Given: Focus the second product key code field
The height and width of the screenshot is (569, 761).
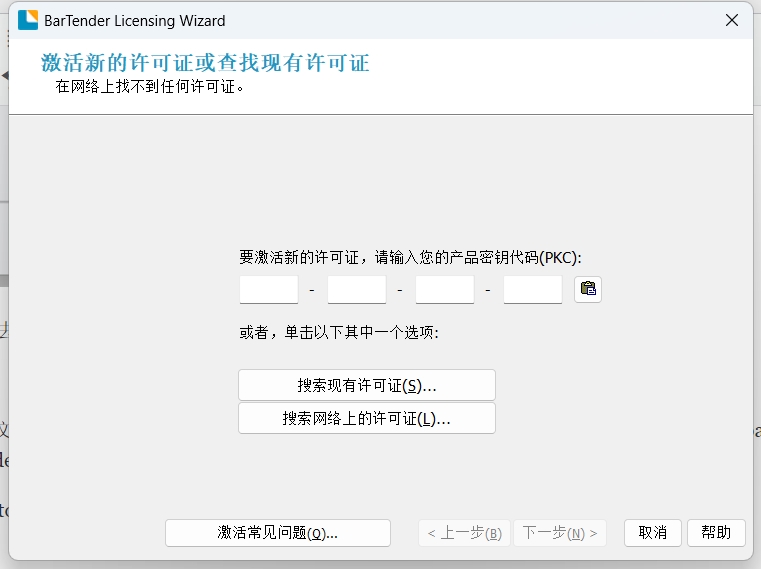Looking at the screenshot, I should click(357, 289).
